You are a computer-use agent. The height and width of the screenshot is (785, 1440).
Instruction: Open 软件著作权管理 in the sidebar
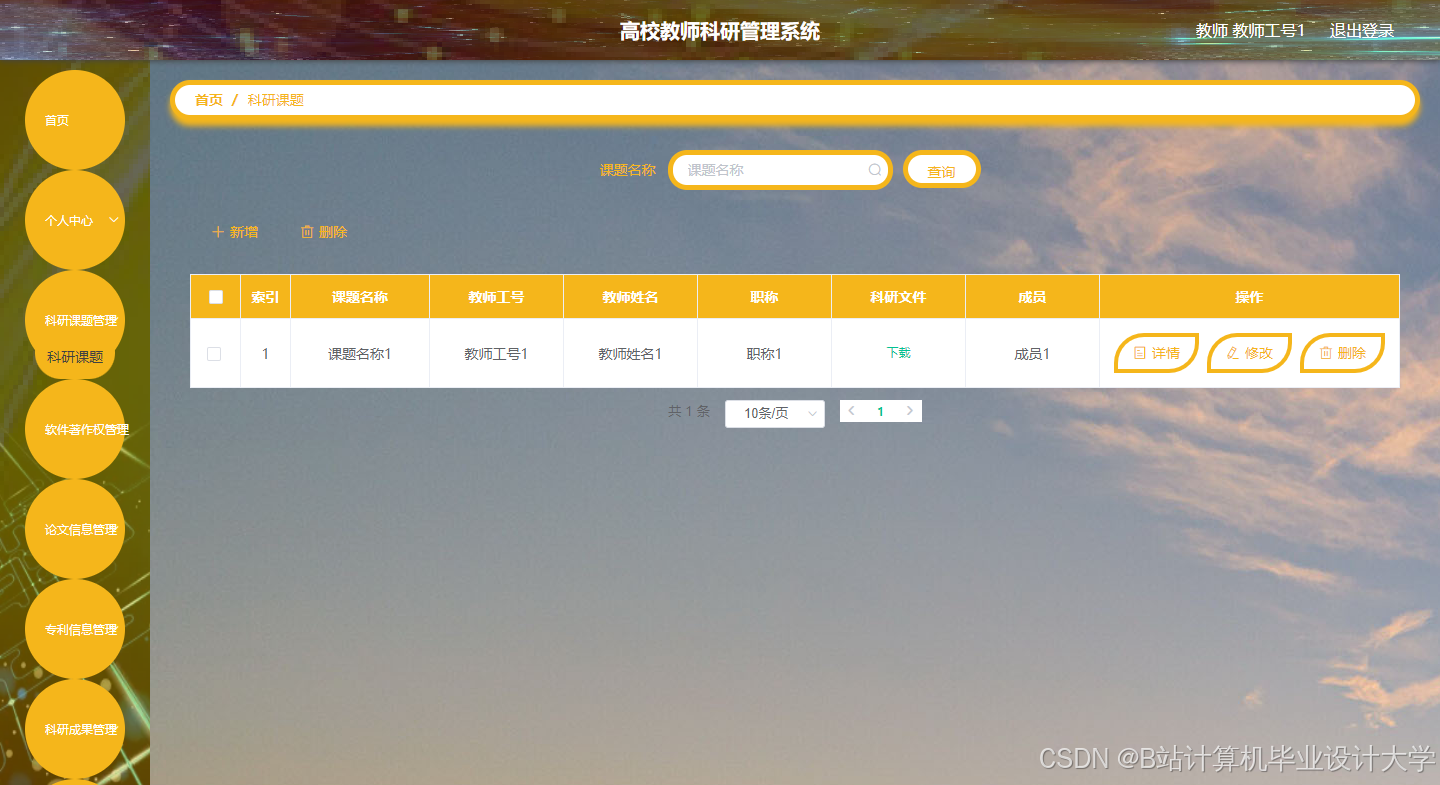tap(75, 430)
